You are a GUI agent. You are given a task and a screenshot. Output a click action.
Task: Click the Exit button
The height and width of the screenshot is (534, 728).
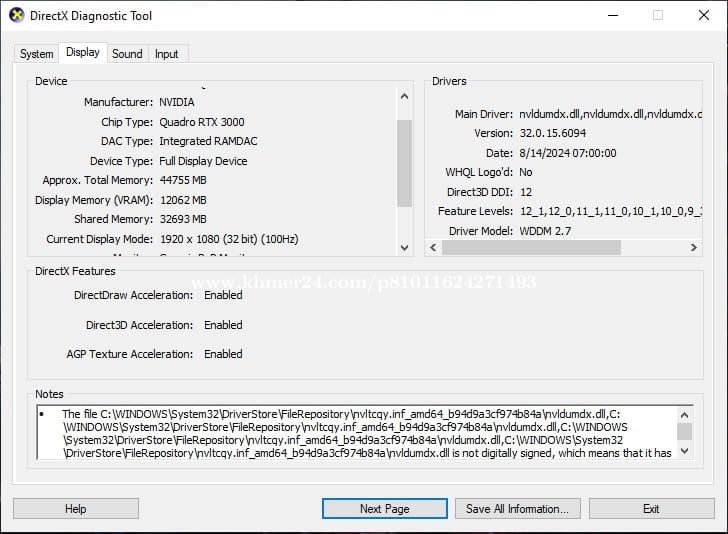pos(651,509)
